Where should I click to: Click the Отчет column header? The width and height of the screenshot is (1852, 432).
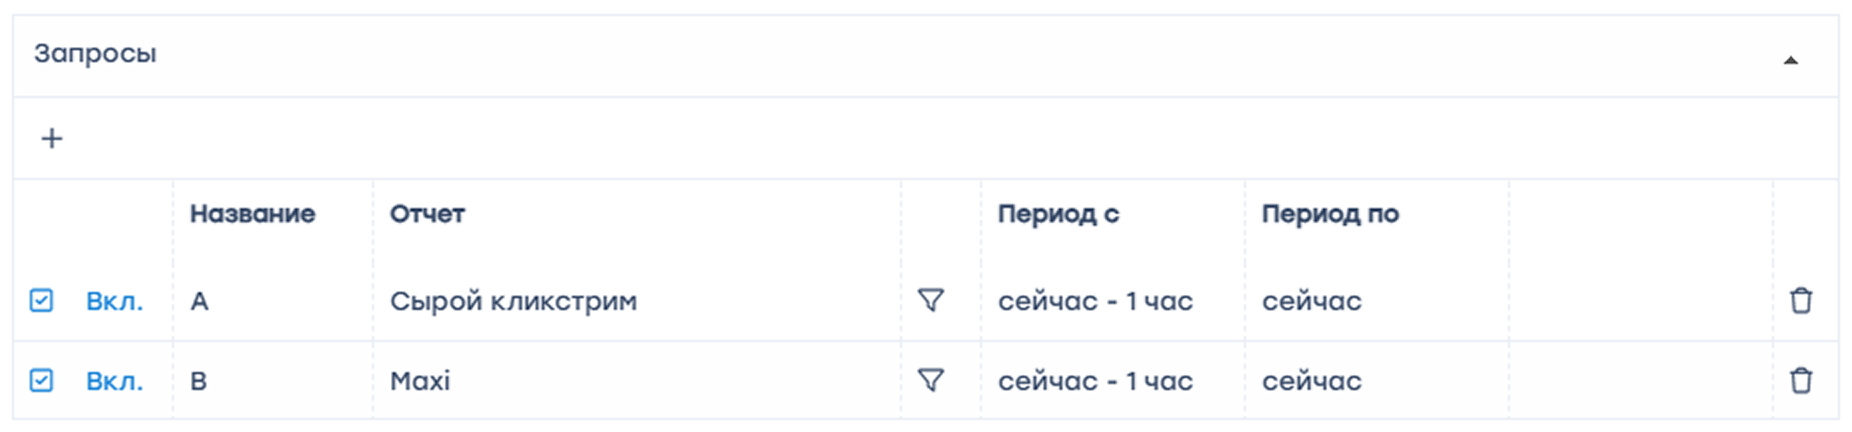427,213
